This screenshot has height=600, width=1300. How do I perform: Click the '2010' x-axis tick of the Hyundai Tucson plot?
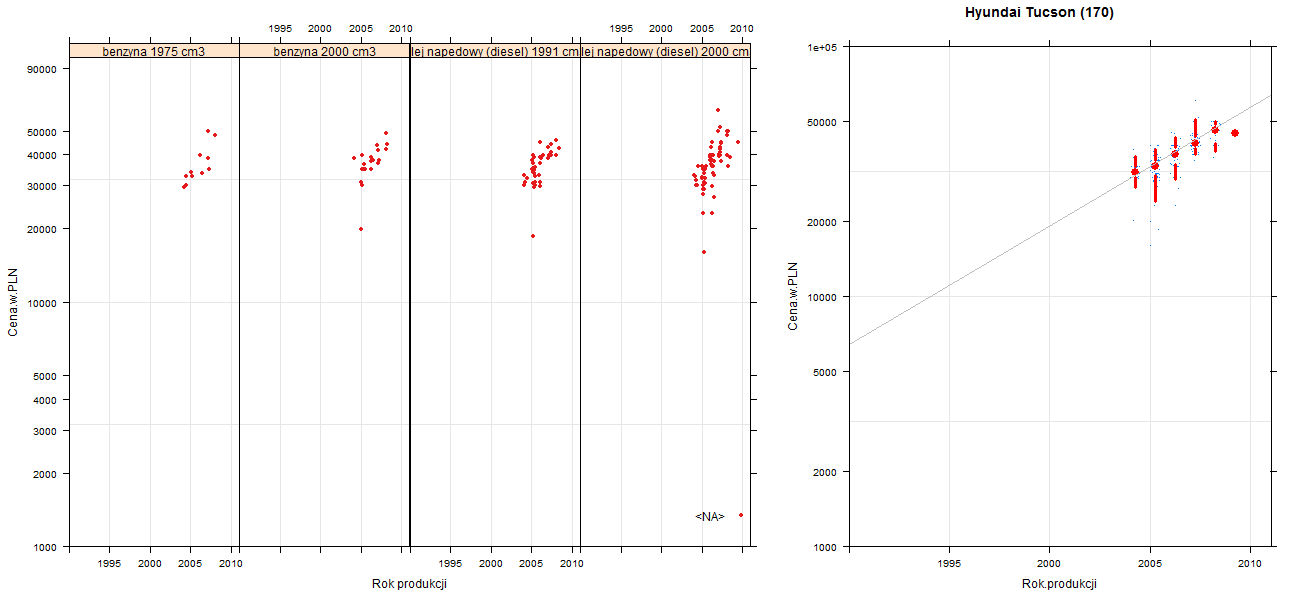pyautogui.click(x=1250, y=565)
